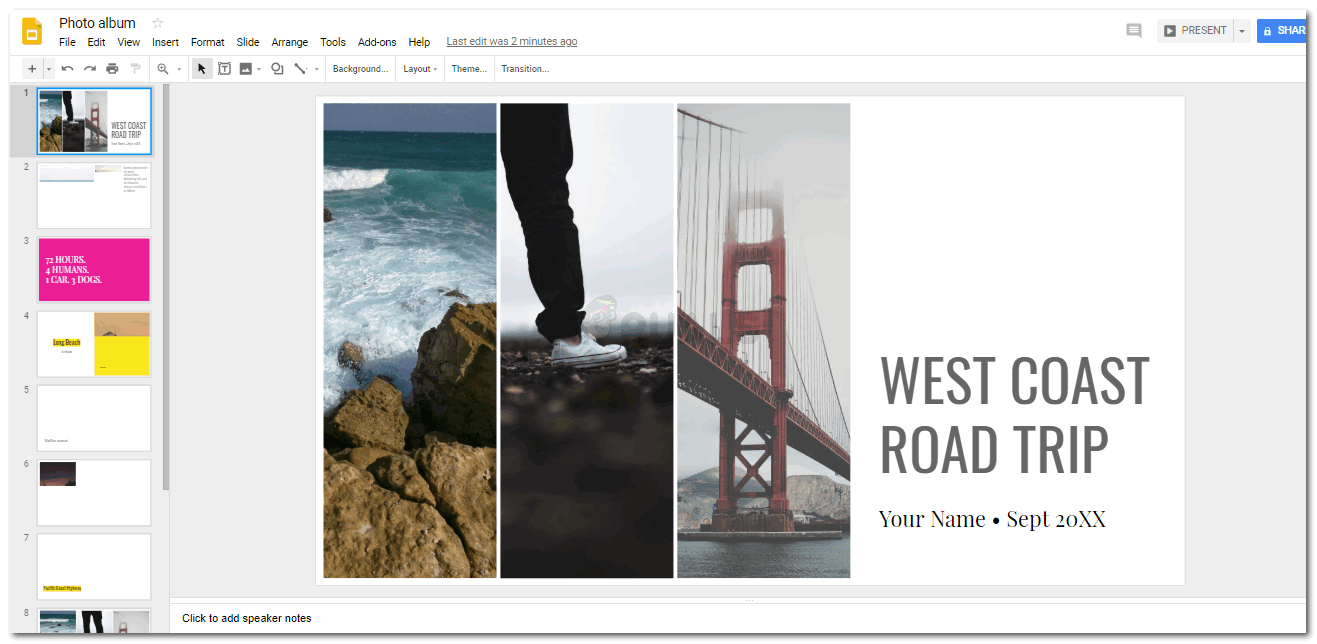The width and height of the screenshot is (1317, 644).
Task: Click the sneaker photo on slide
Action: tap(587, 341)
